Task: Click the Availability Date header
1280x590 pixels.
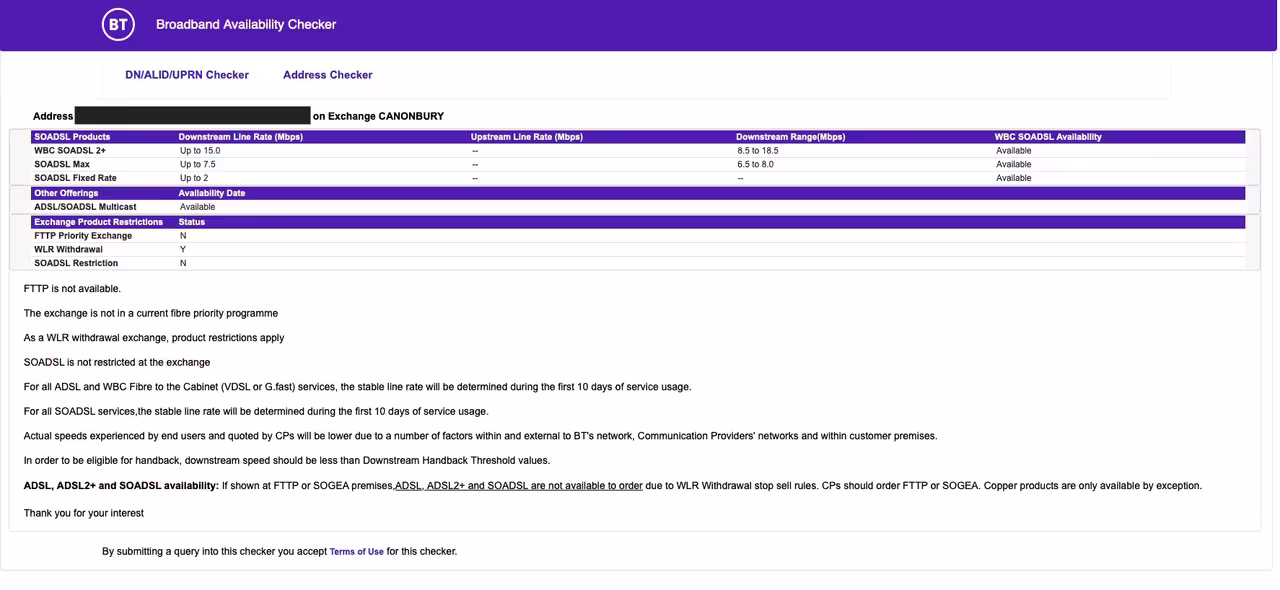Action: (x=212, y=193)
